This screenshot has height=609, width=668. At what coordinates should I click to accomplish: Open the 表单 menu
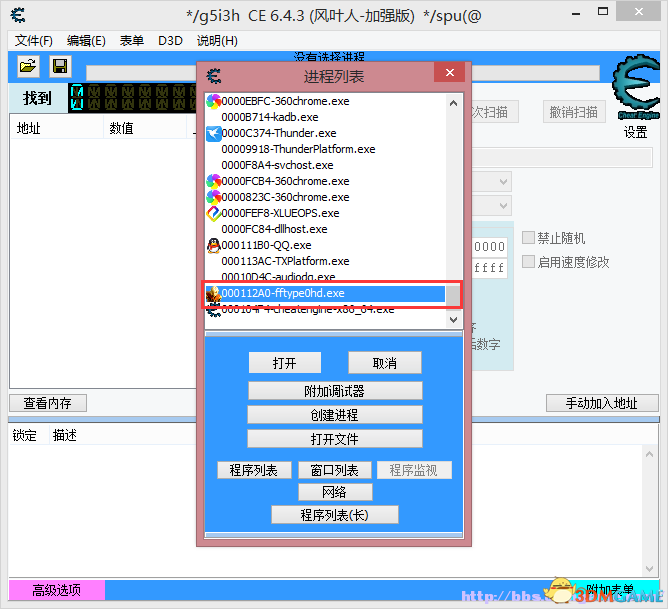pos(131,41)
